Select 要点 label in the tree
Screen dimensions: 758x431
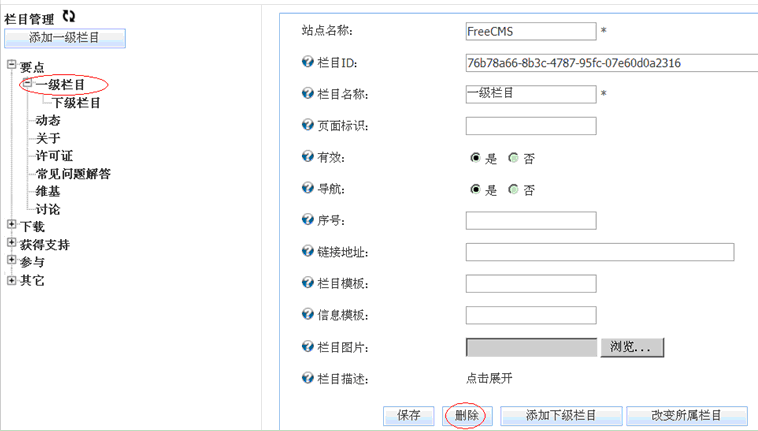[32, 67]
